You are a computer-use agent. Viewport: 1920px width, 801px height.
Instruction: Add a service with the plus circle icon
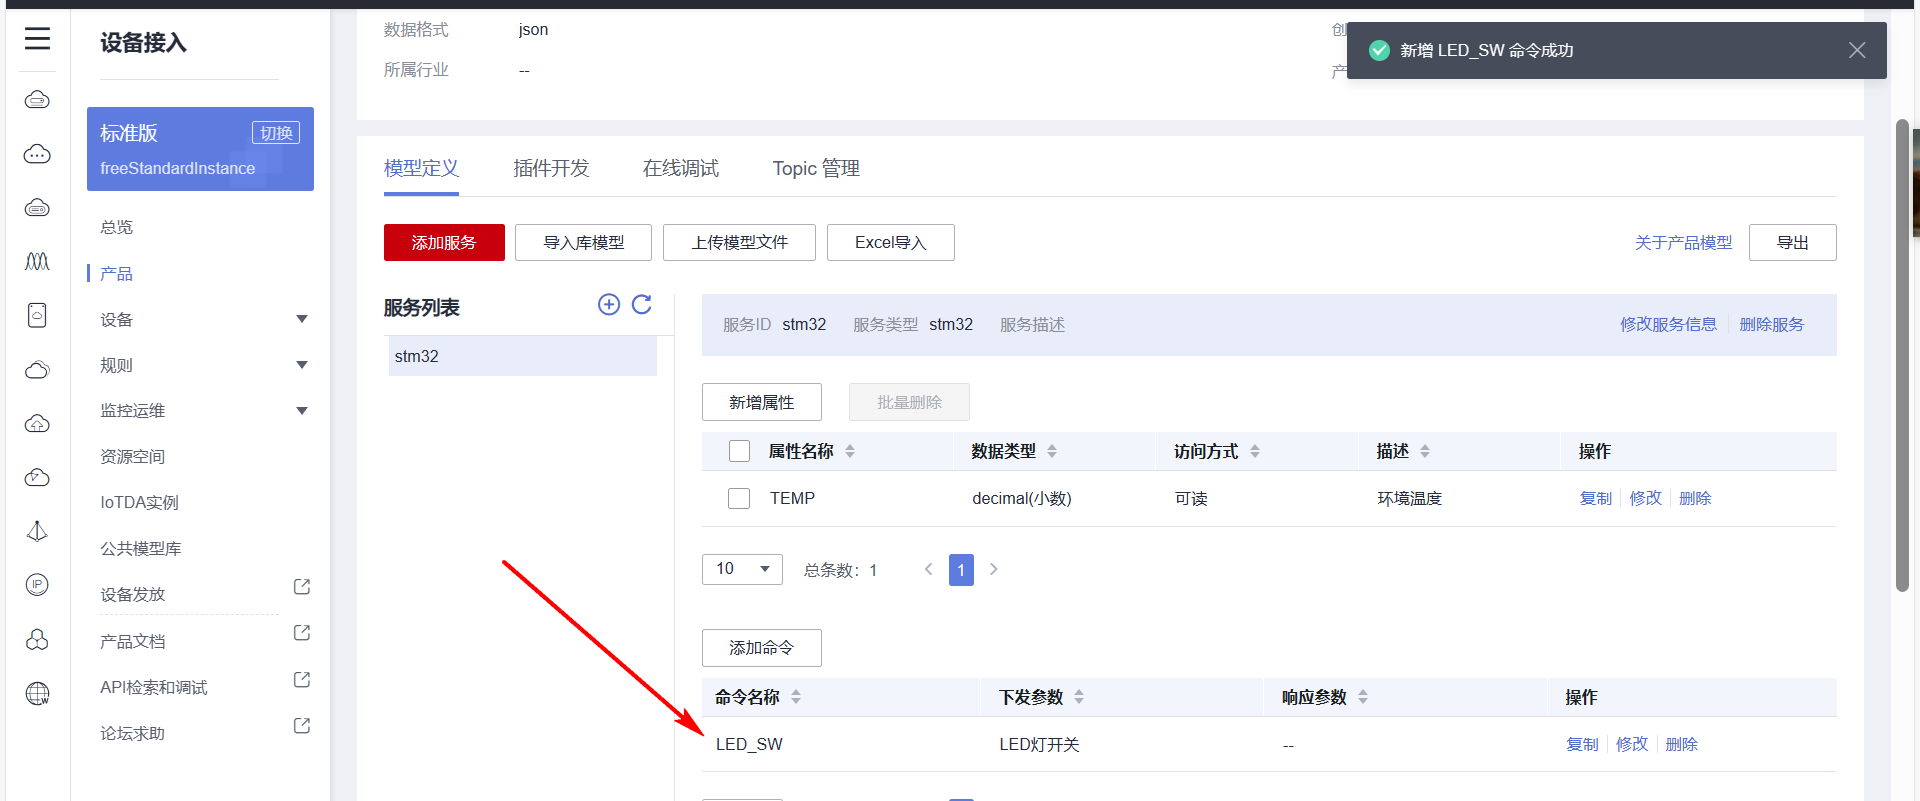point(609,305)
